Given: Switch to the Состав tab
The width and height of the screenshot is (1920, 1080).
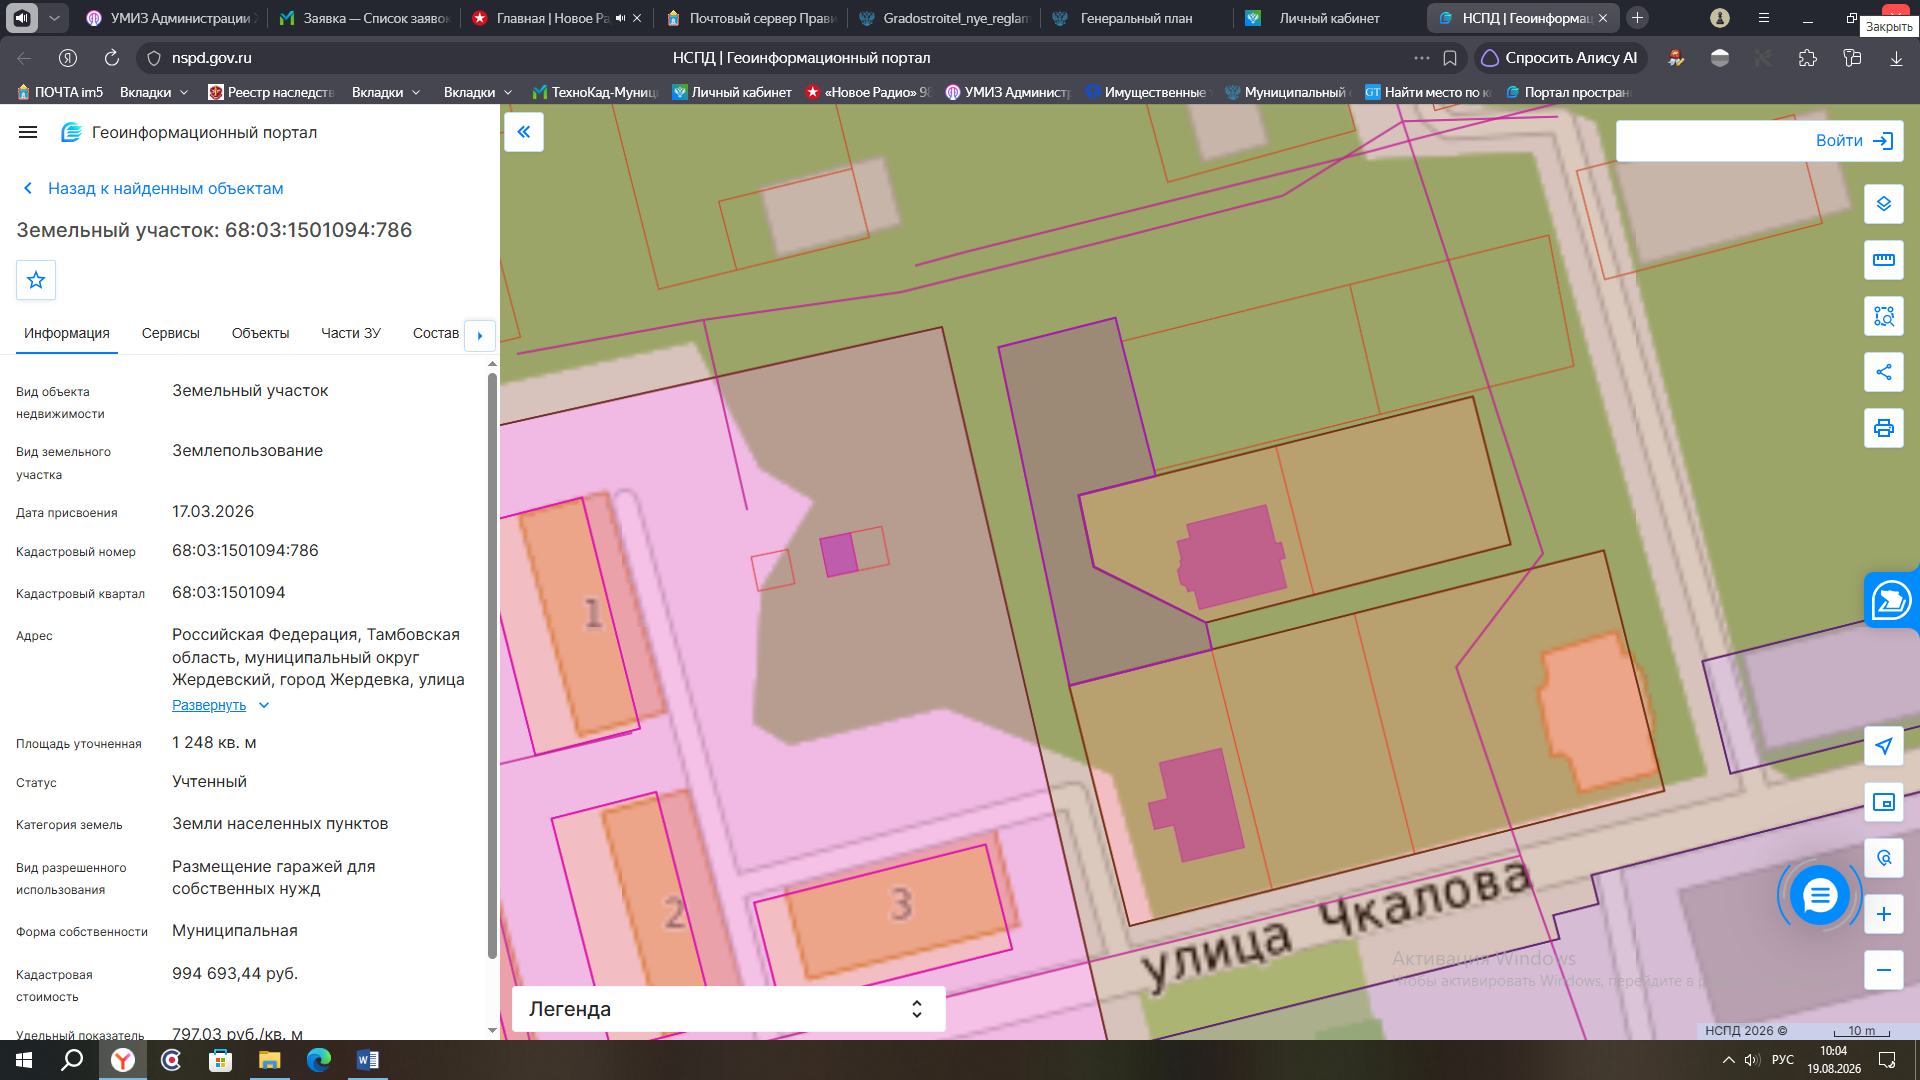Looking at the screenshot, I should (436, 333).
